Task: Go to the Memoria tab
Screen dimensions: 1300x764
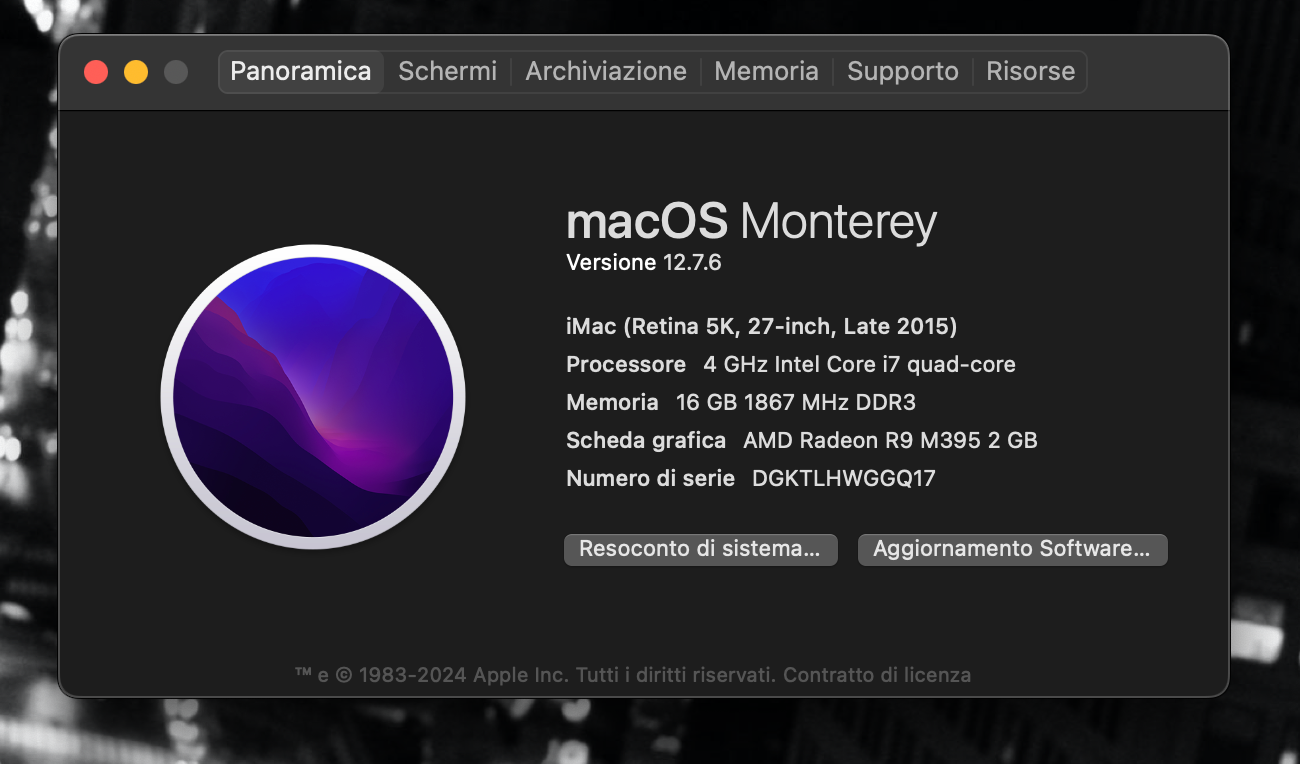Action: coord(766,72)
